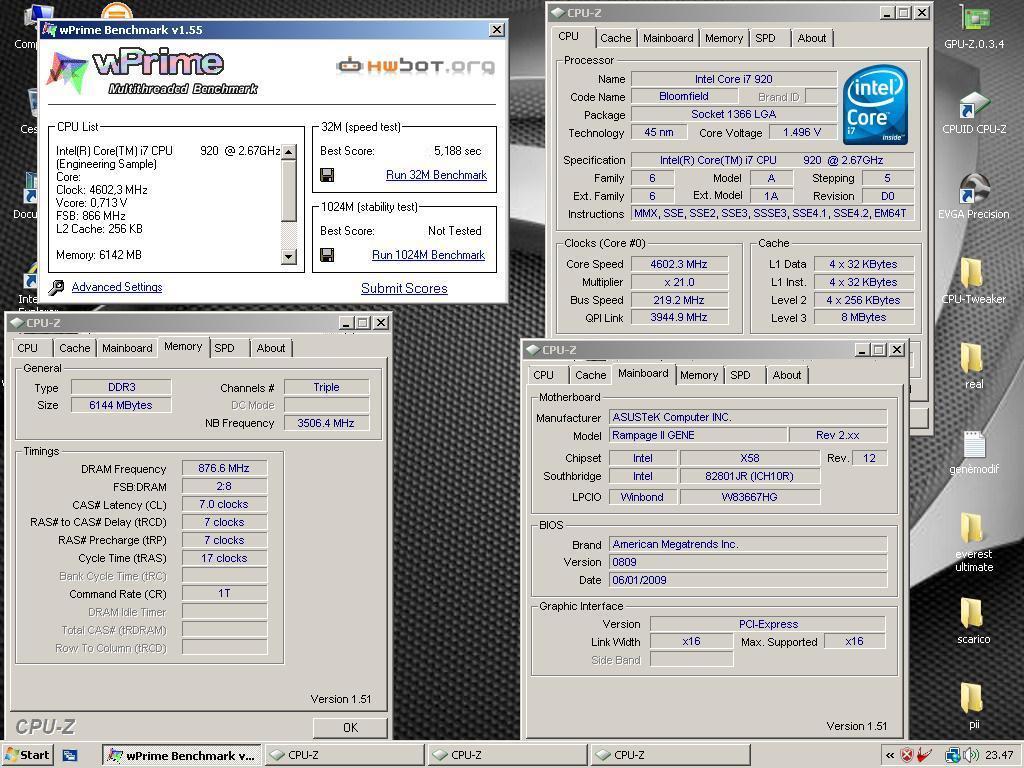Click the hwbot.org logo
This screenshot has width=1024, height=768.
tap(415, 65)
